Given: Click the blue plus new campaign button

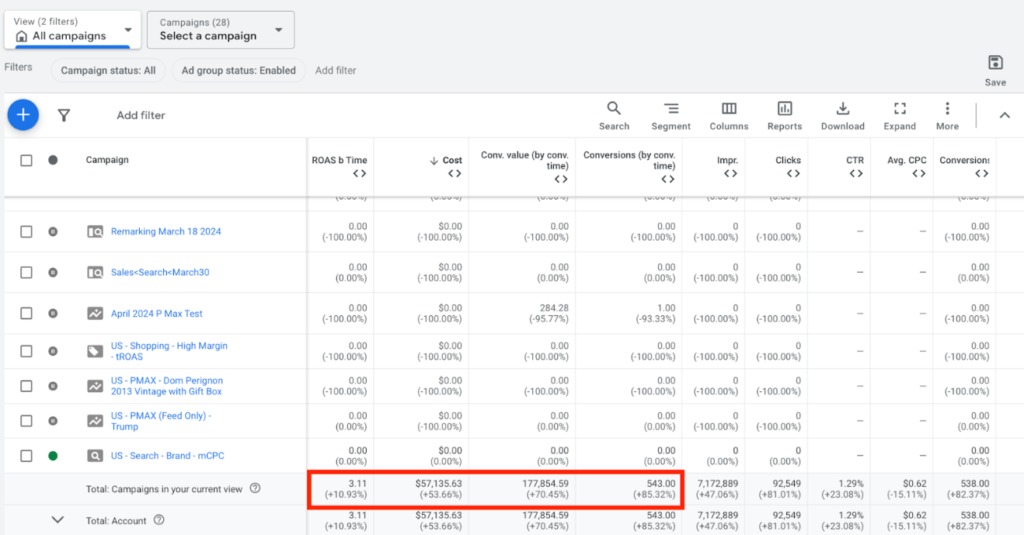Looking at the screenshot, I should (23, 115).
